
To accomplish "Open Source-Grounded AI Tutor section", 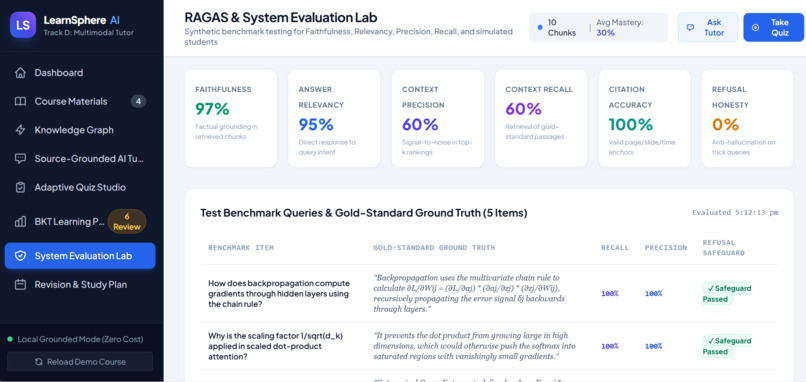I will (80, 159).
